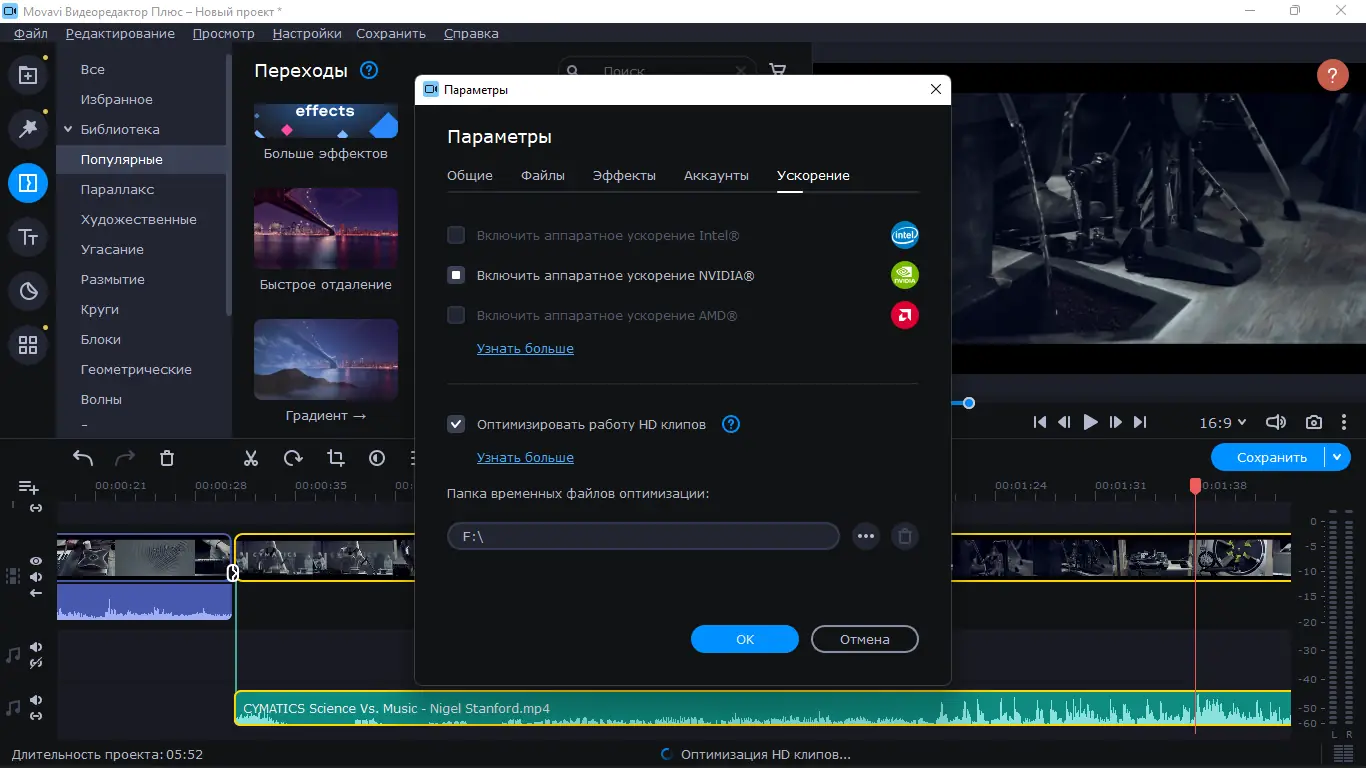Split clip with the scissors tool
The image size is (1366, 768).
coord(251,458)
